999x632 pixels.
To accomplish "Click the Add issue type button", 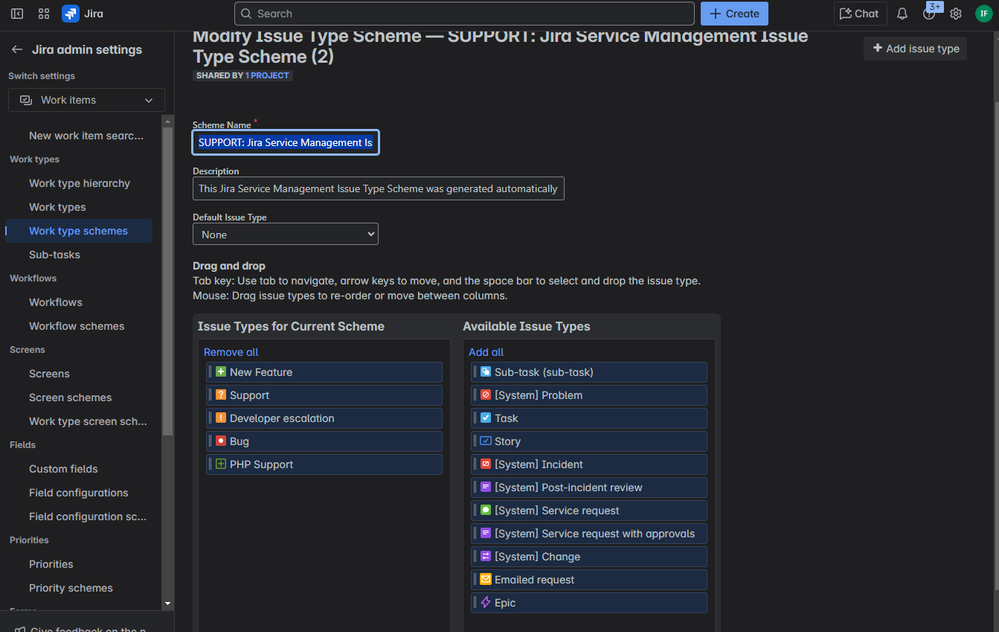I will pyautogui.click(x=915, y=48).
